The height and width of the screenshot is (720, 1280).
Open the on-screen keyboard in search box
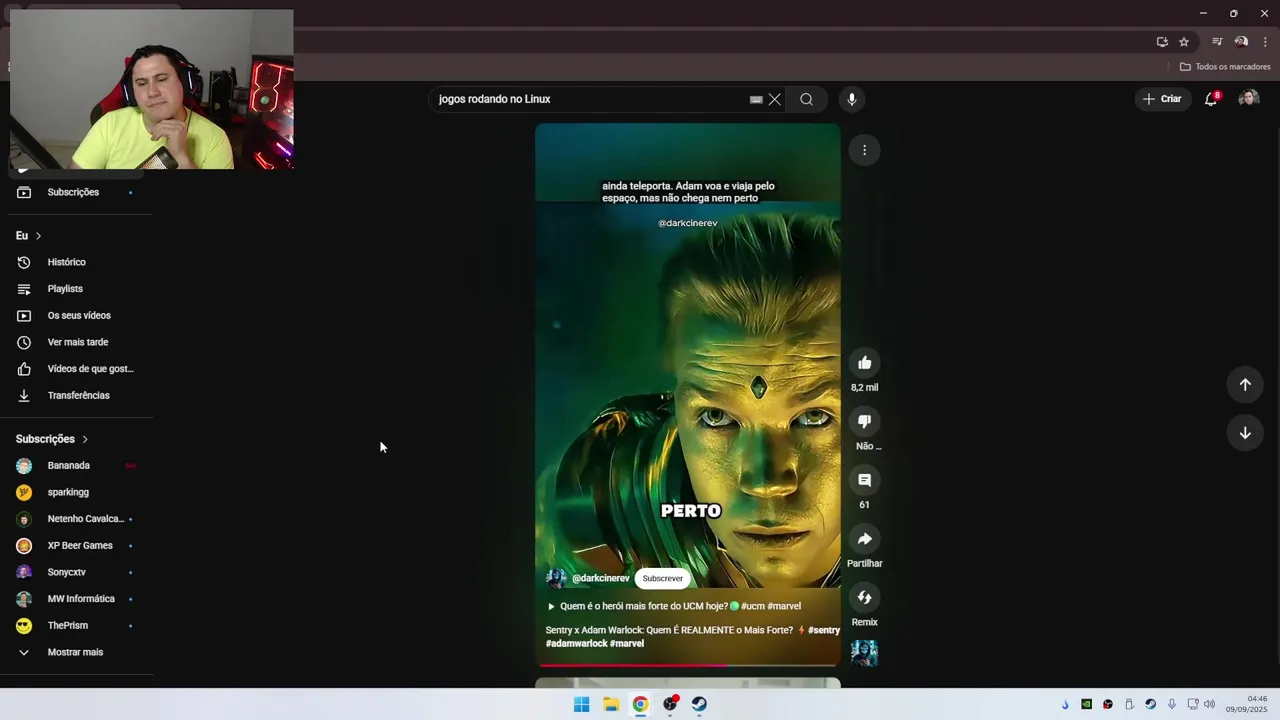[x=756, y=99]
